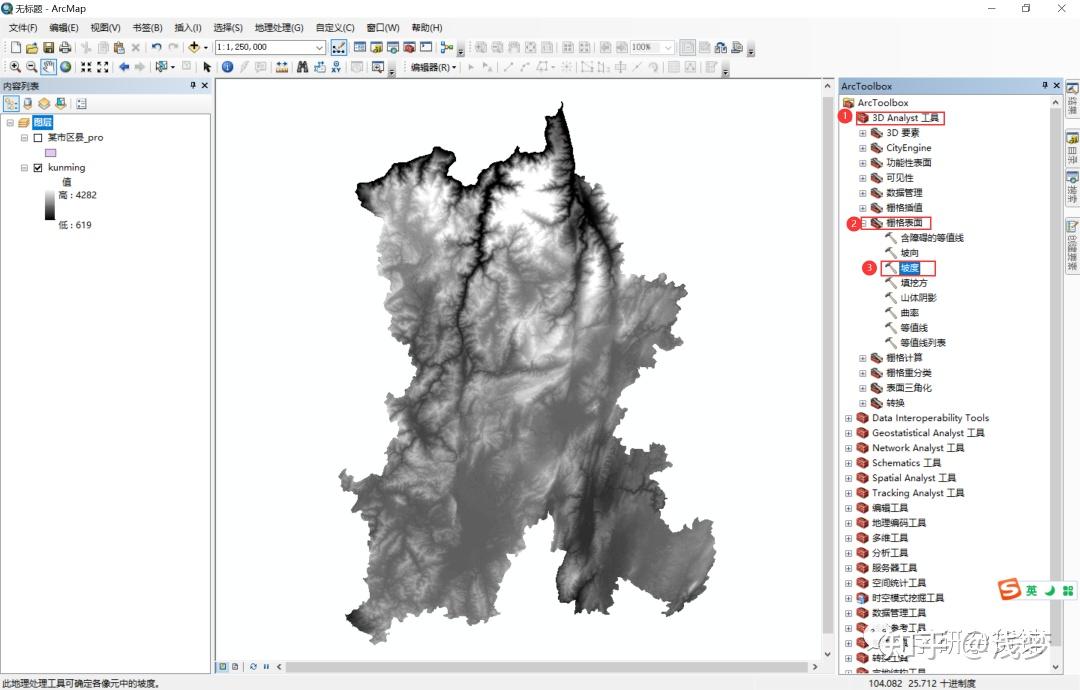Viewport: 1080px width, 690px height.
Task: Open the 编辑器(R) dropdown menu
Action: click(x=433, y=67)
